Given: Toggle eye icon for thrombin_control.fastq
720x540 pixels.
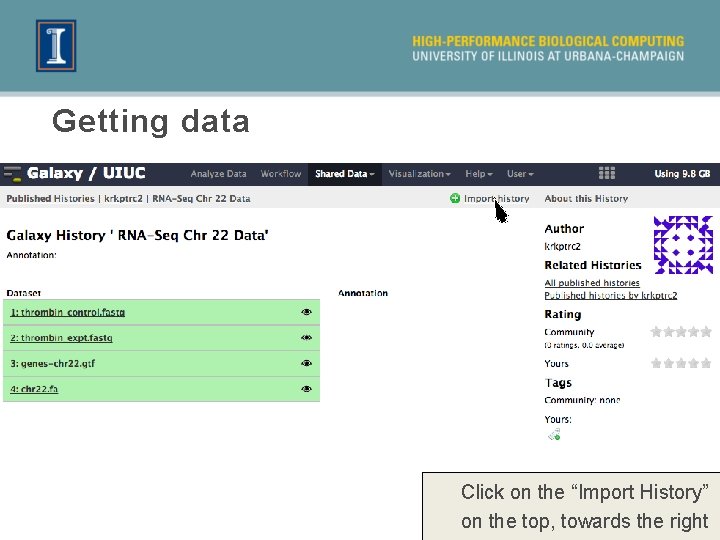Looking at the screenshot, I should click(x=307, y=312).
